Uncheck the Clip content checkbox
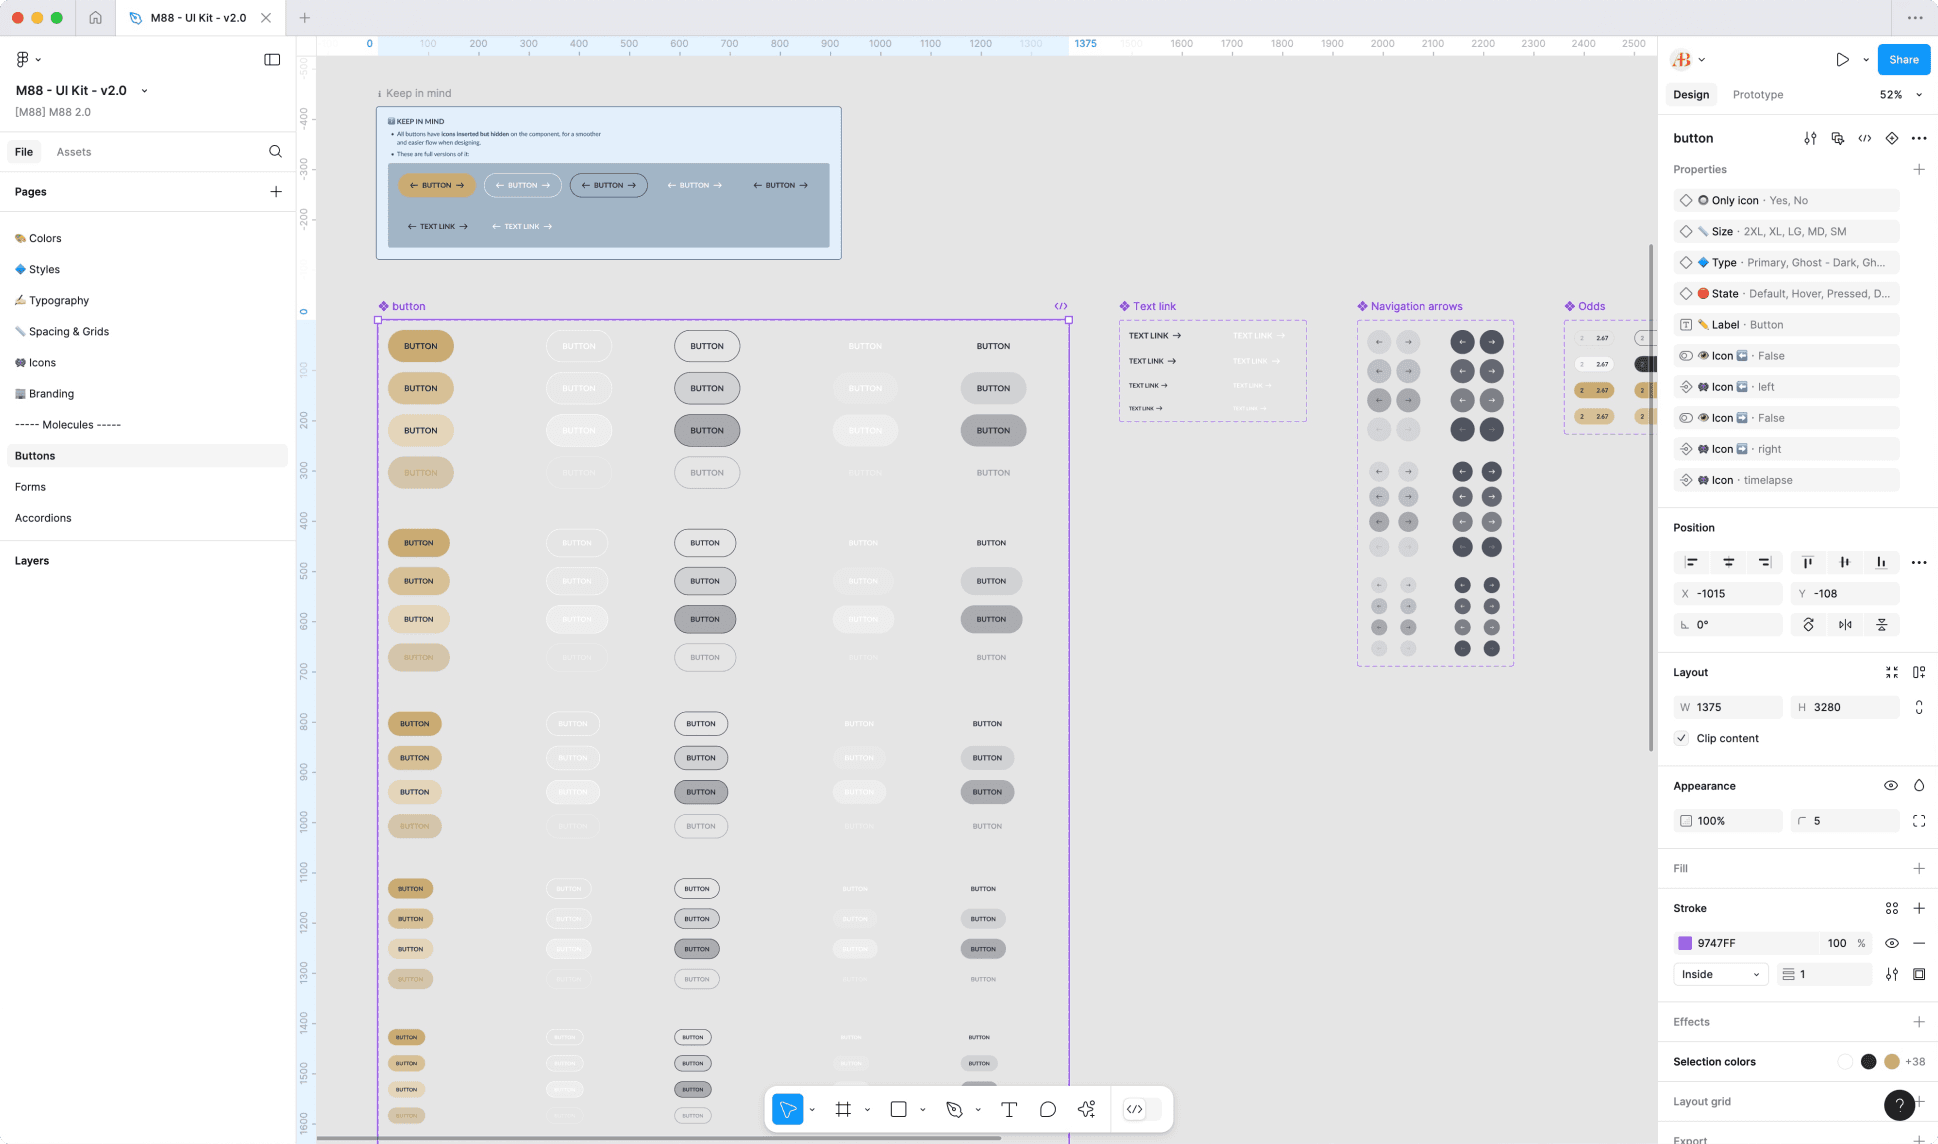The height and width of the screenshot is (1144, 1938). pyautogui.click(x=1682, y=738)
